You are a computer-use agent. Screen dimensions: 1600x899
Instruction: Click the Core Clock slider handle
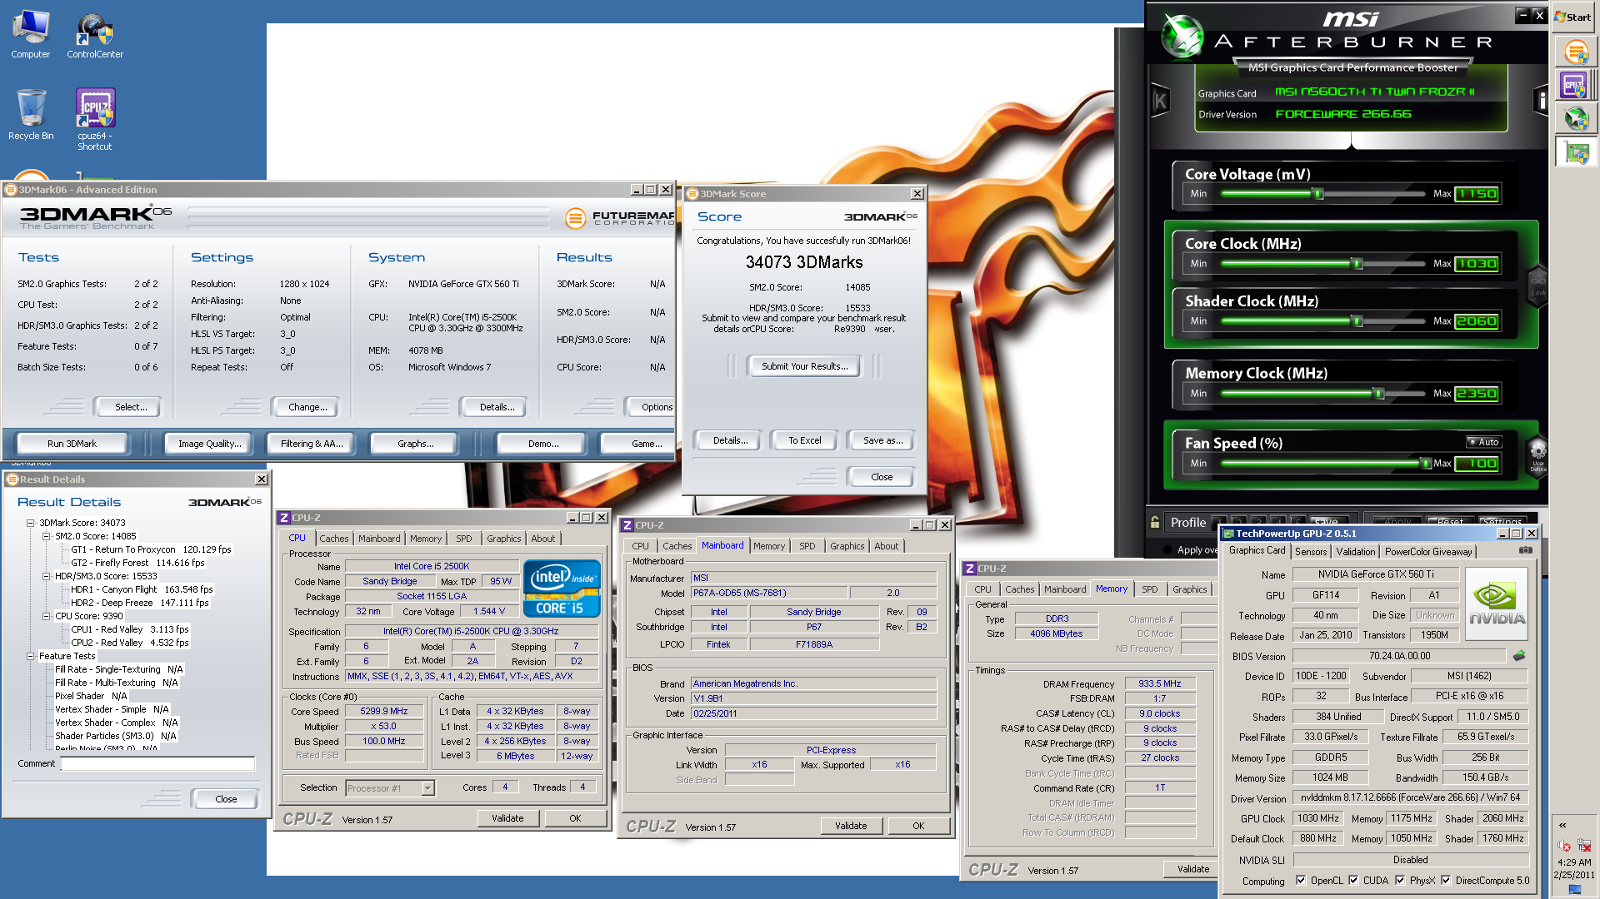click(x=1357, y=264)
